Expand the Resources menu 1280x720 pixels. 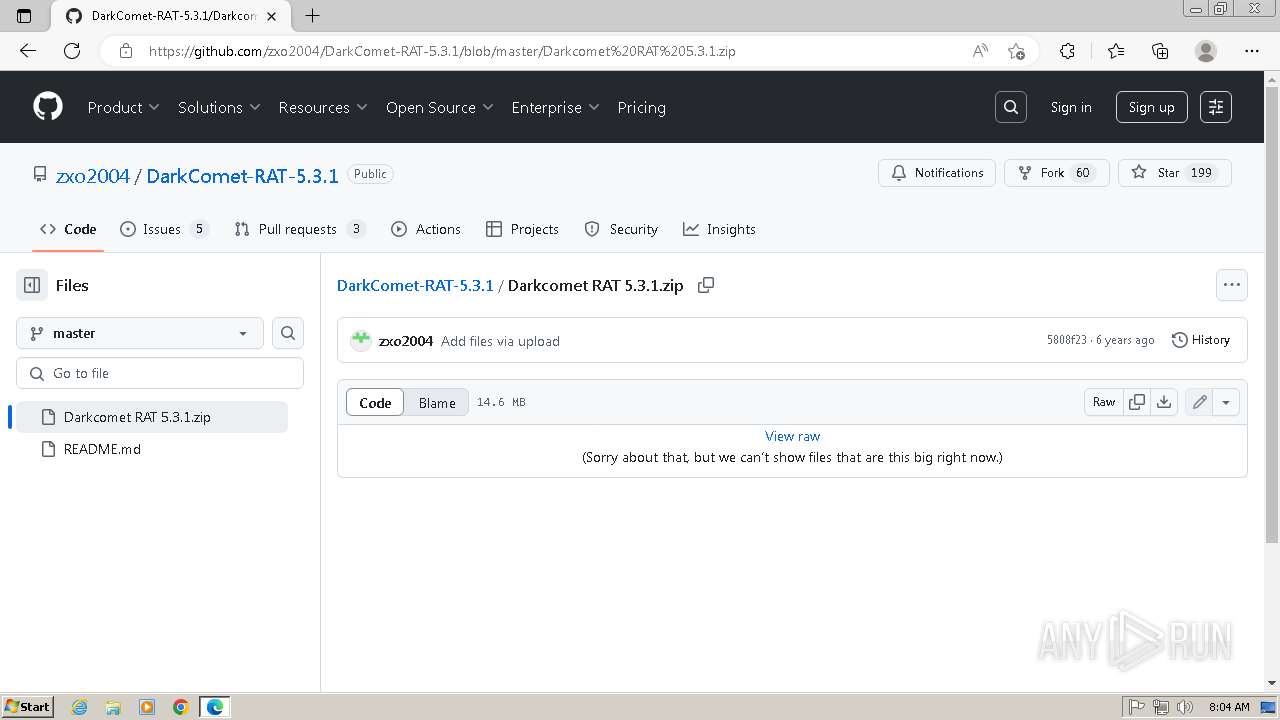[x=323, y=107]
